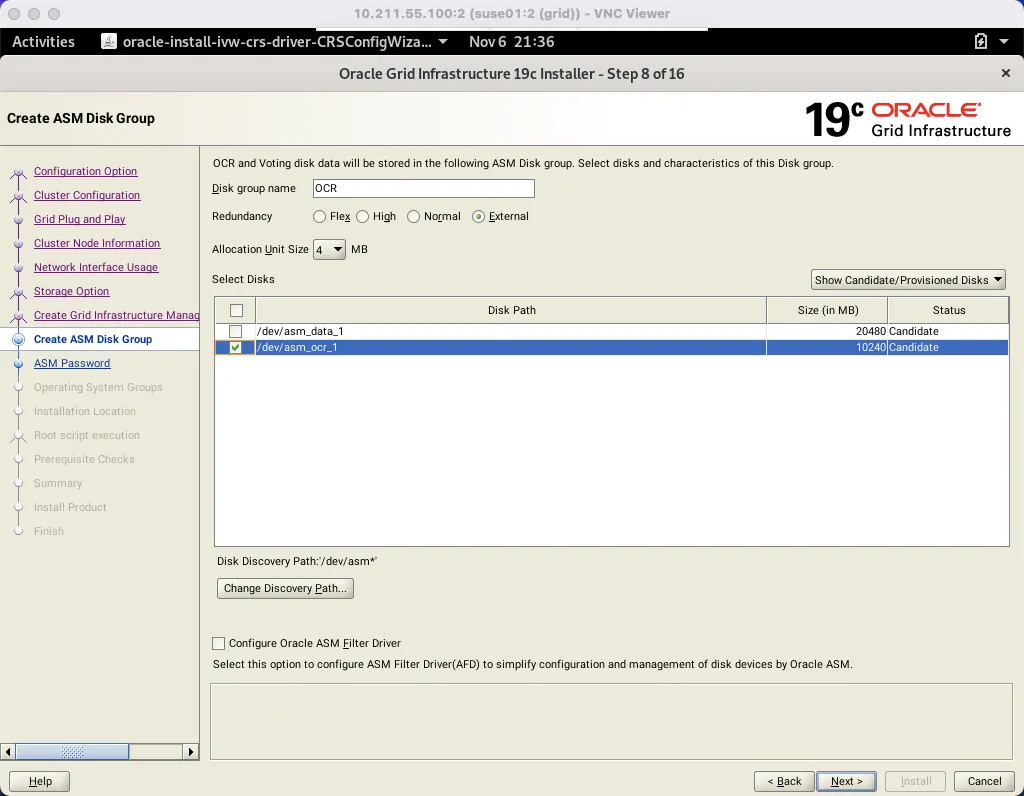The width and height of the screenshot is (1024, 796).
Task: Enable the Configure Oracle ASM Filter Driver checkbox
Action: click(x=216, y=643)
